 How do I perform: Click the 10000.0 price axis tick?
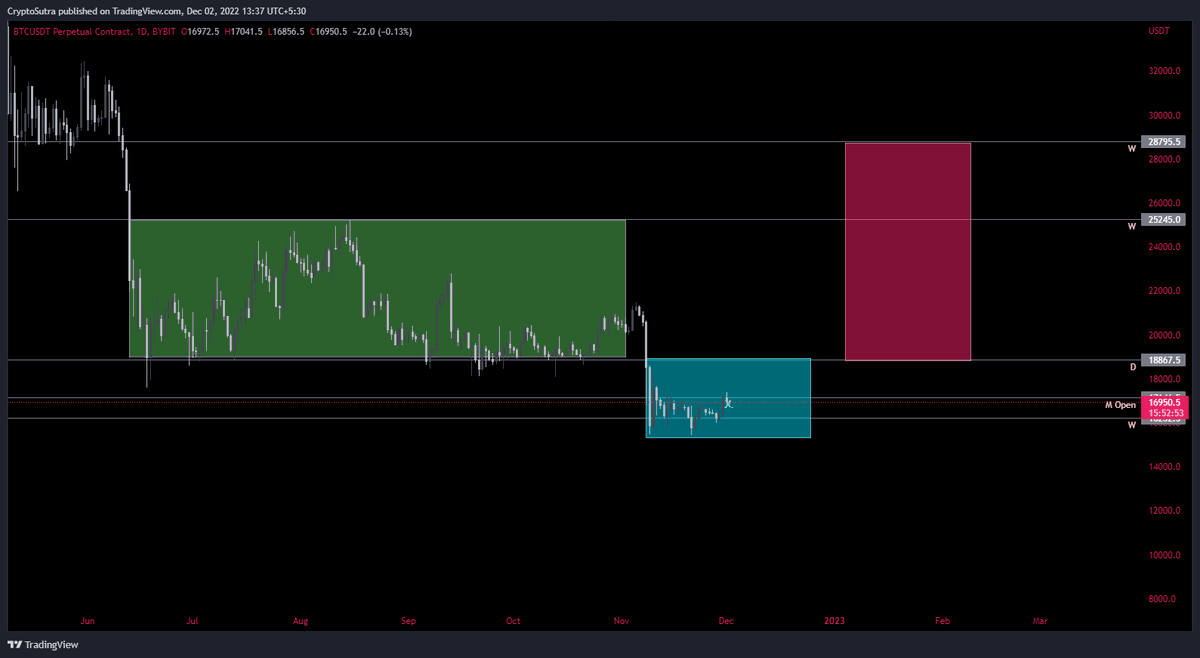[1167, 555]
